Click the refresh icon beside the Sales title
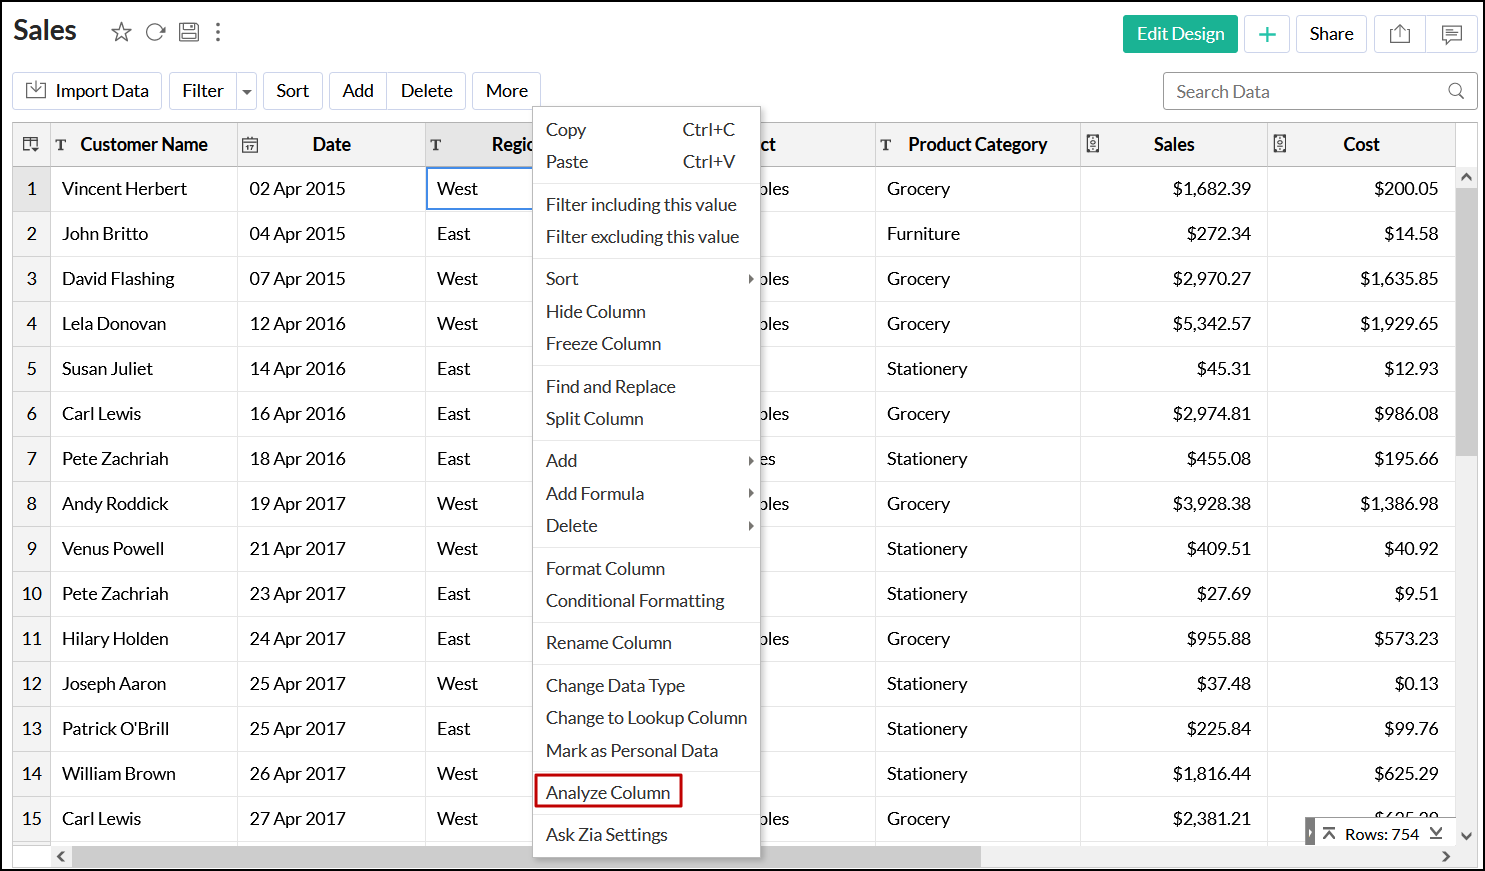Viewport: 1485px width, 871px height. click(155, 32)
